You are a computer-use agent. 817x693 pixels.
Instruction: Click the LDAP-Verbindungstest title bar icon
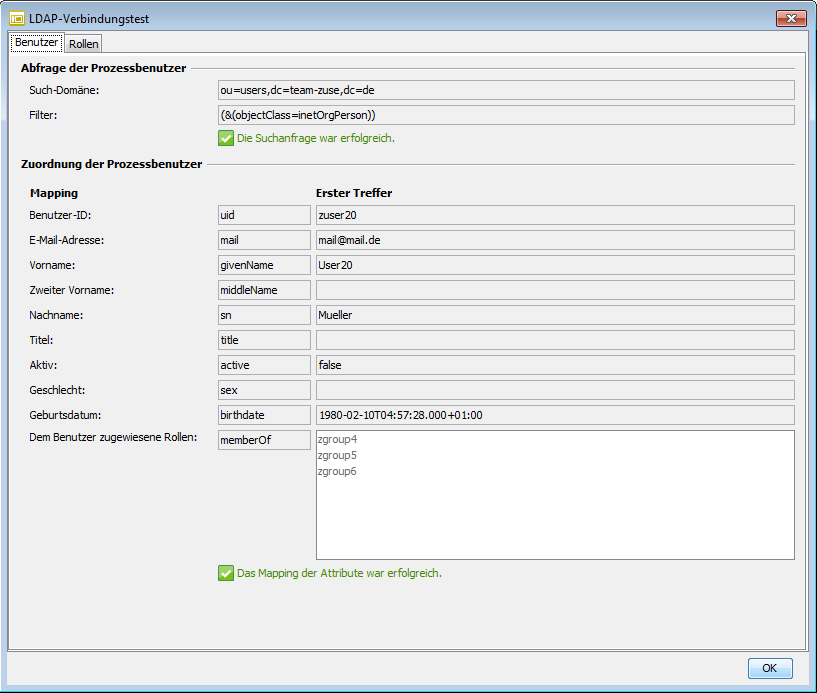19,17
